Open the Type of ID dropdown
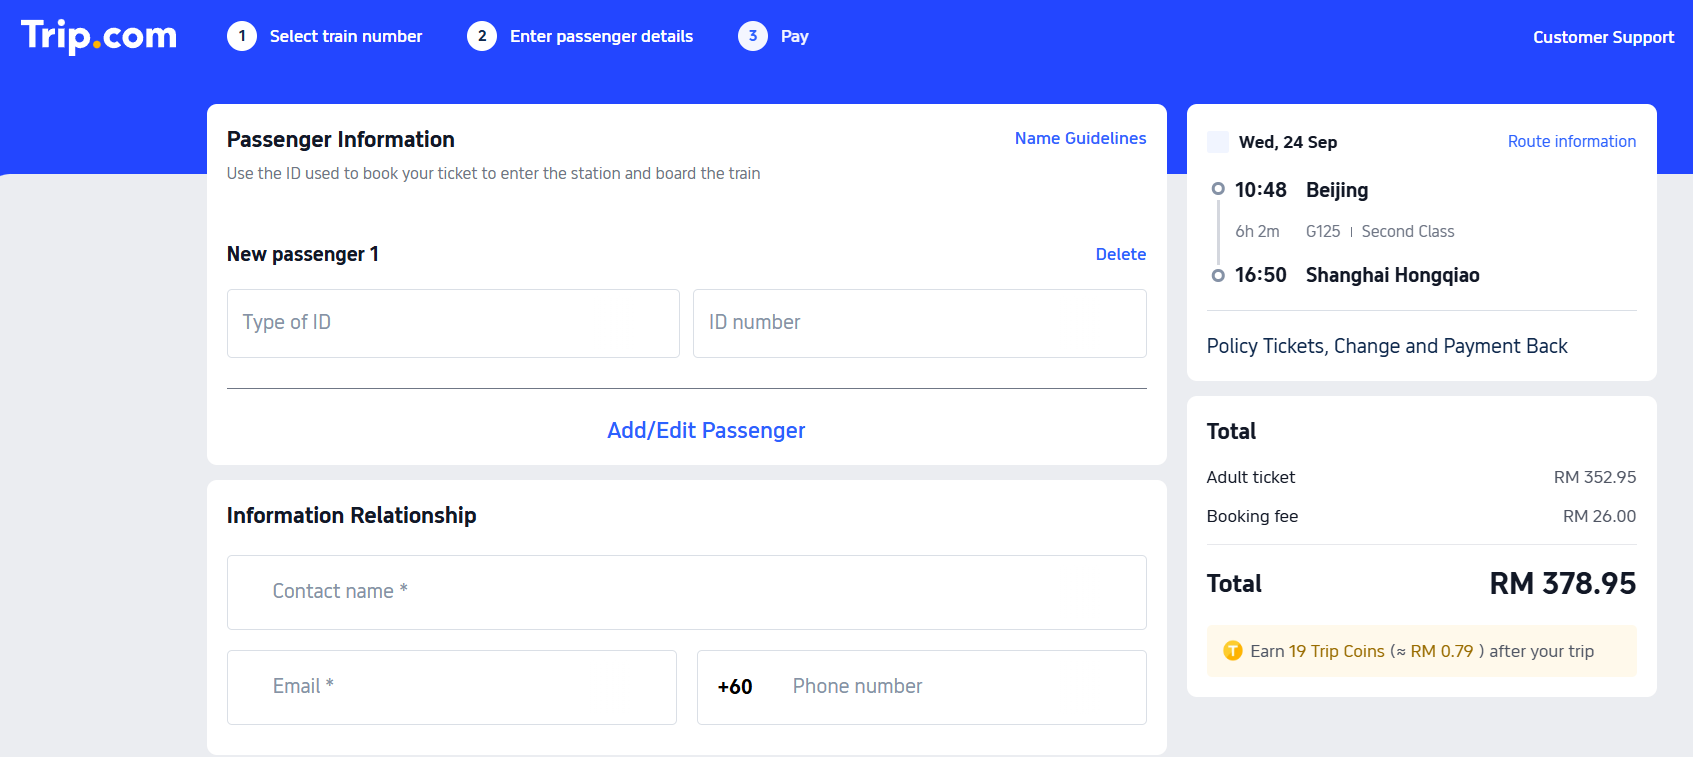The width and height of the screenshot is (1693, 757). coord(453,323)
